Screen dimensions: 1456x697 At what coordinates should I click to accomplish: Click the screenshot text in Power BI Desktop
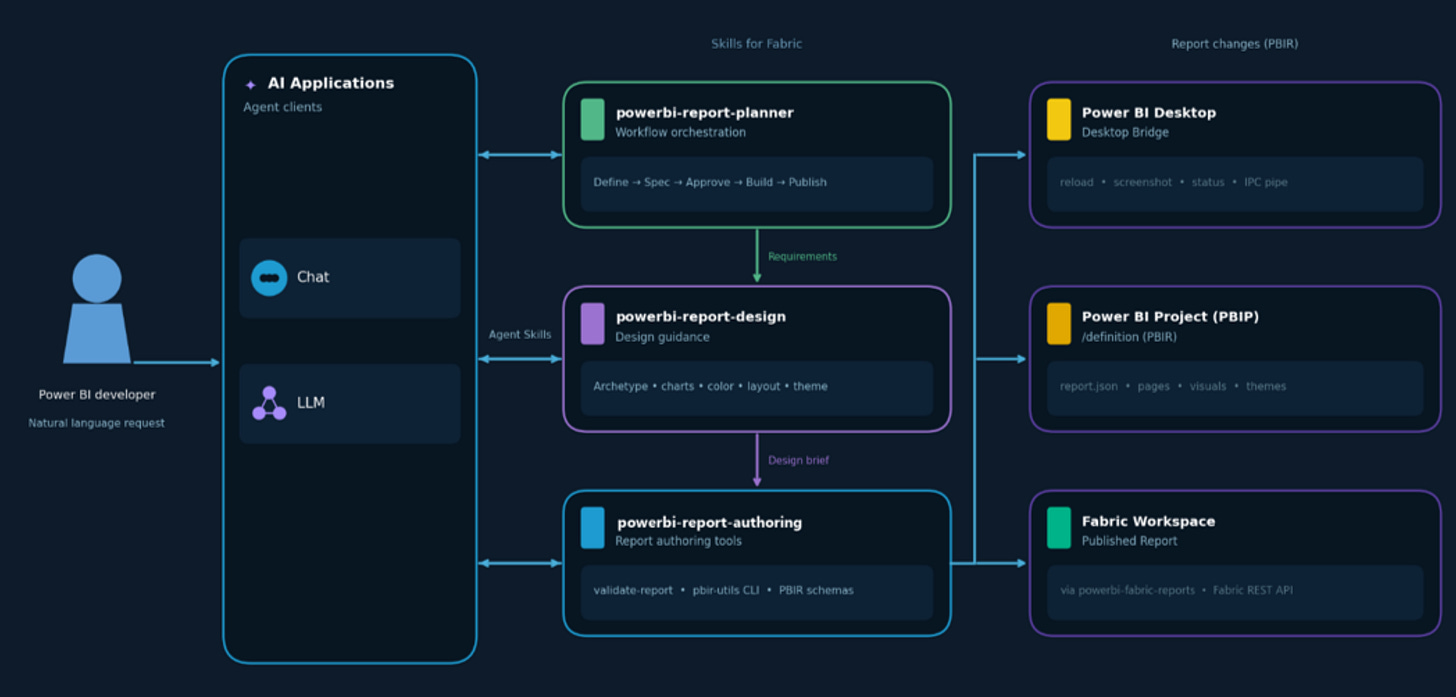coord(1143,183)
